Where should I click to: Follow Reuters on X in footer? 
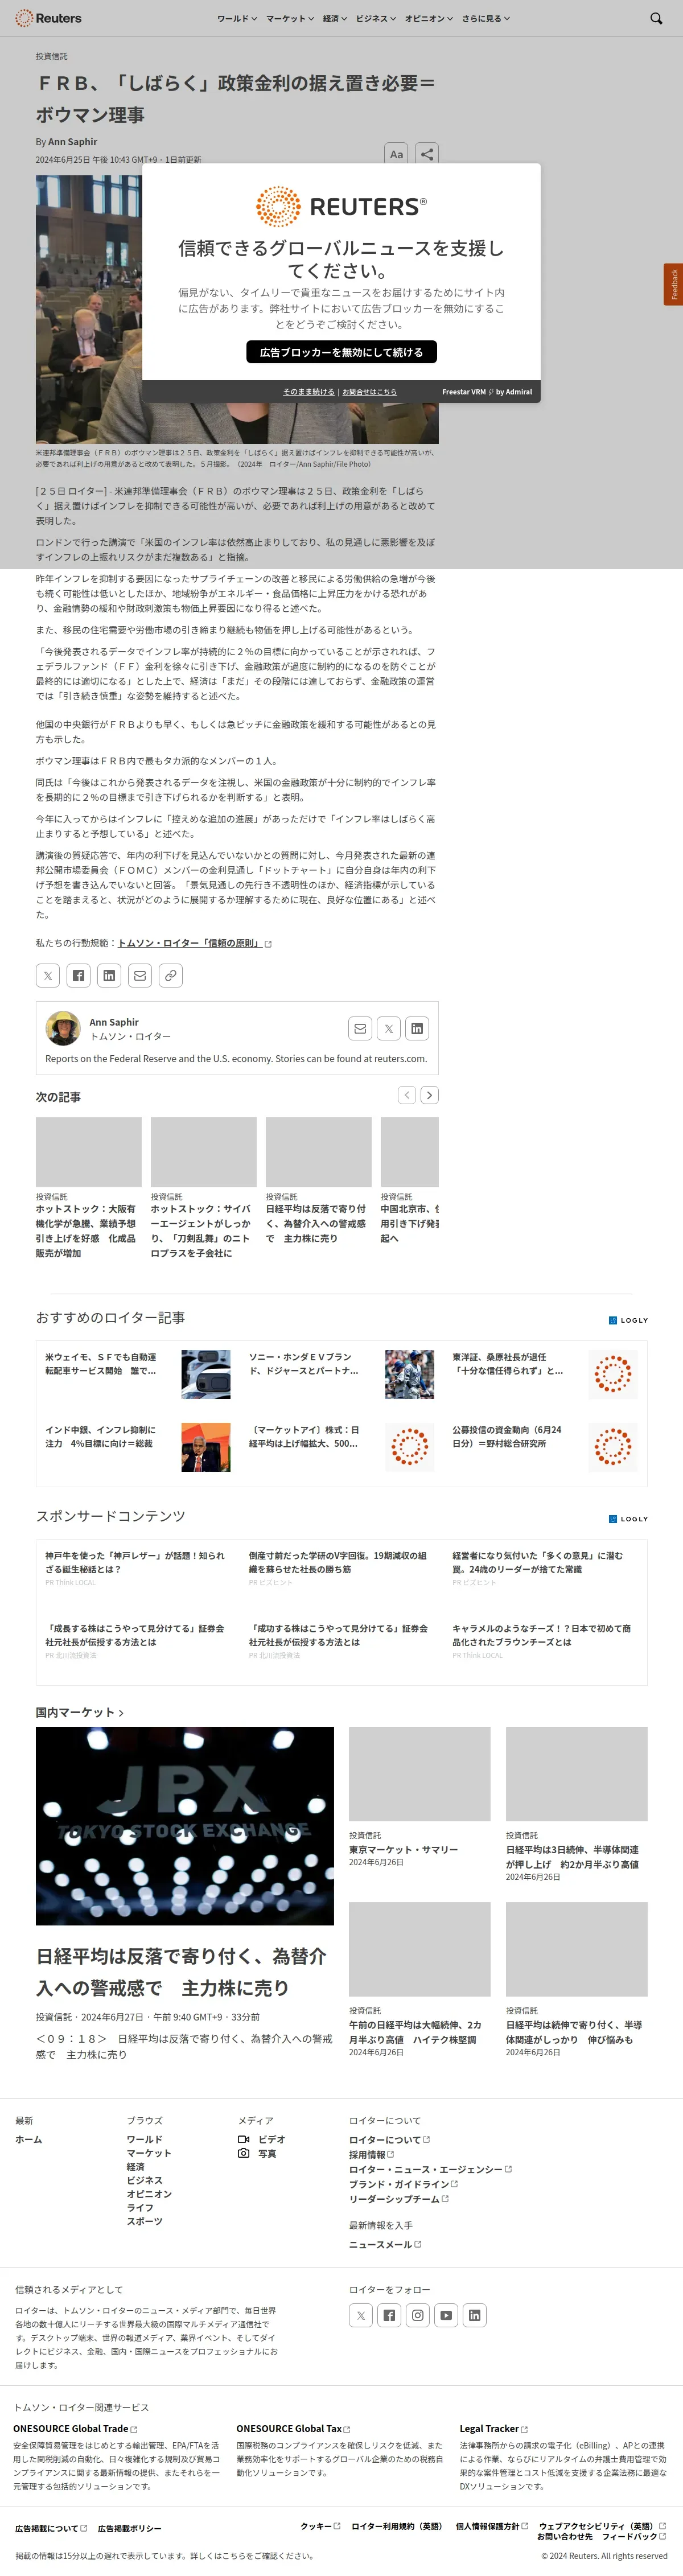361,2315
